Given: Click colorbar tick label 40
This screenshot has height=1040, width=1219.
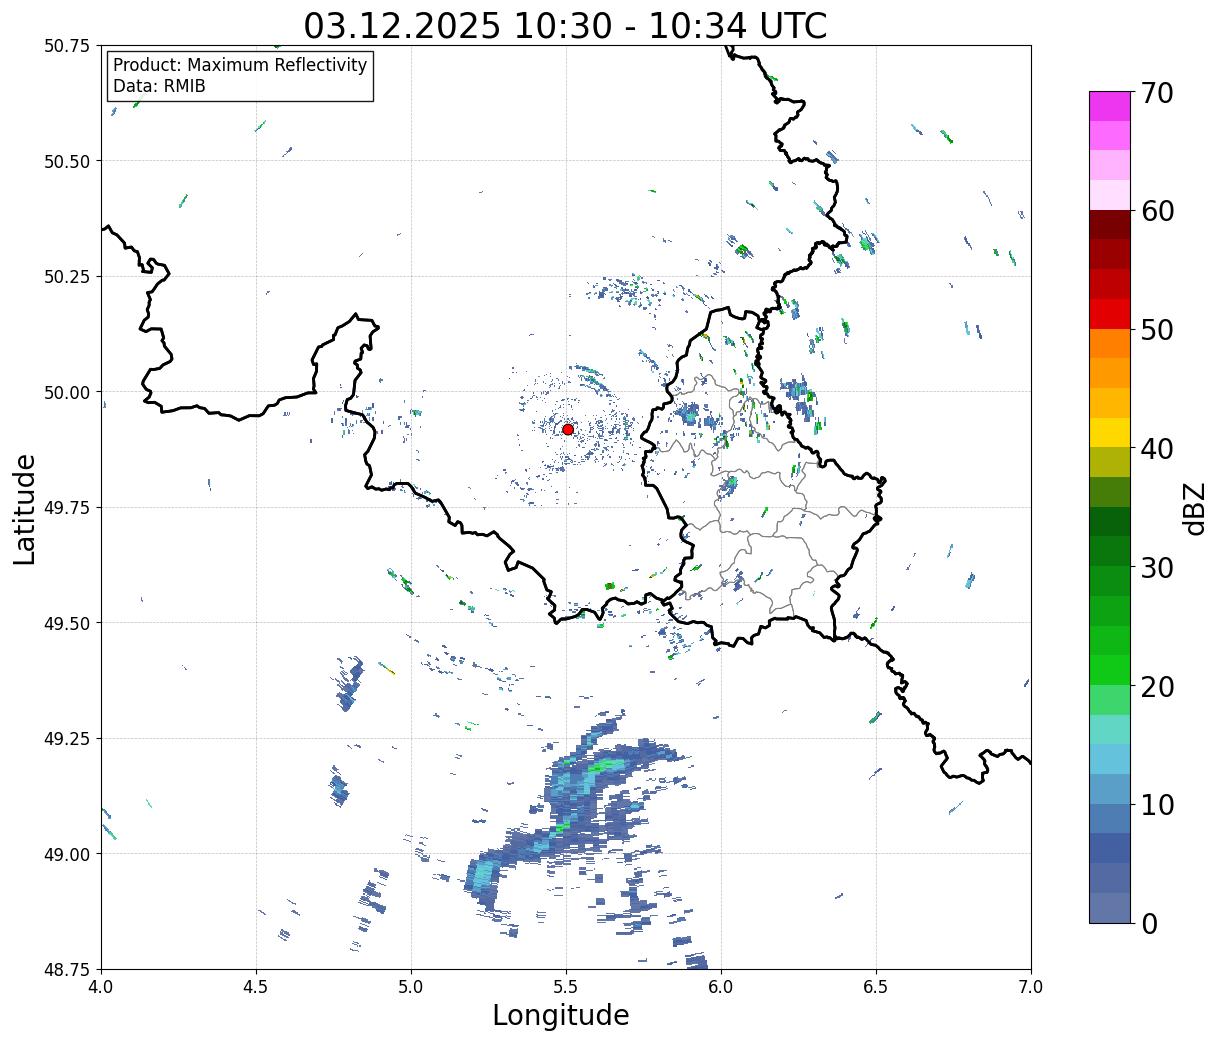Looking at the screenshot, I should 1157,449.
